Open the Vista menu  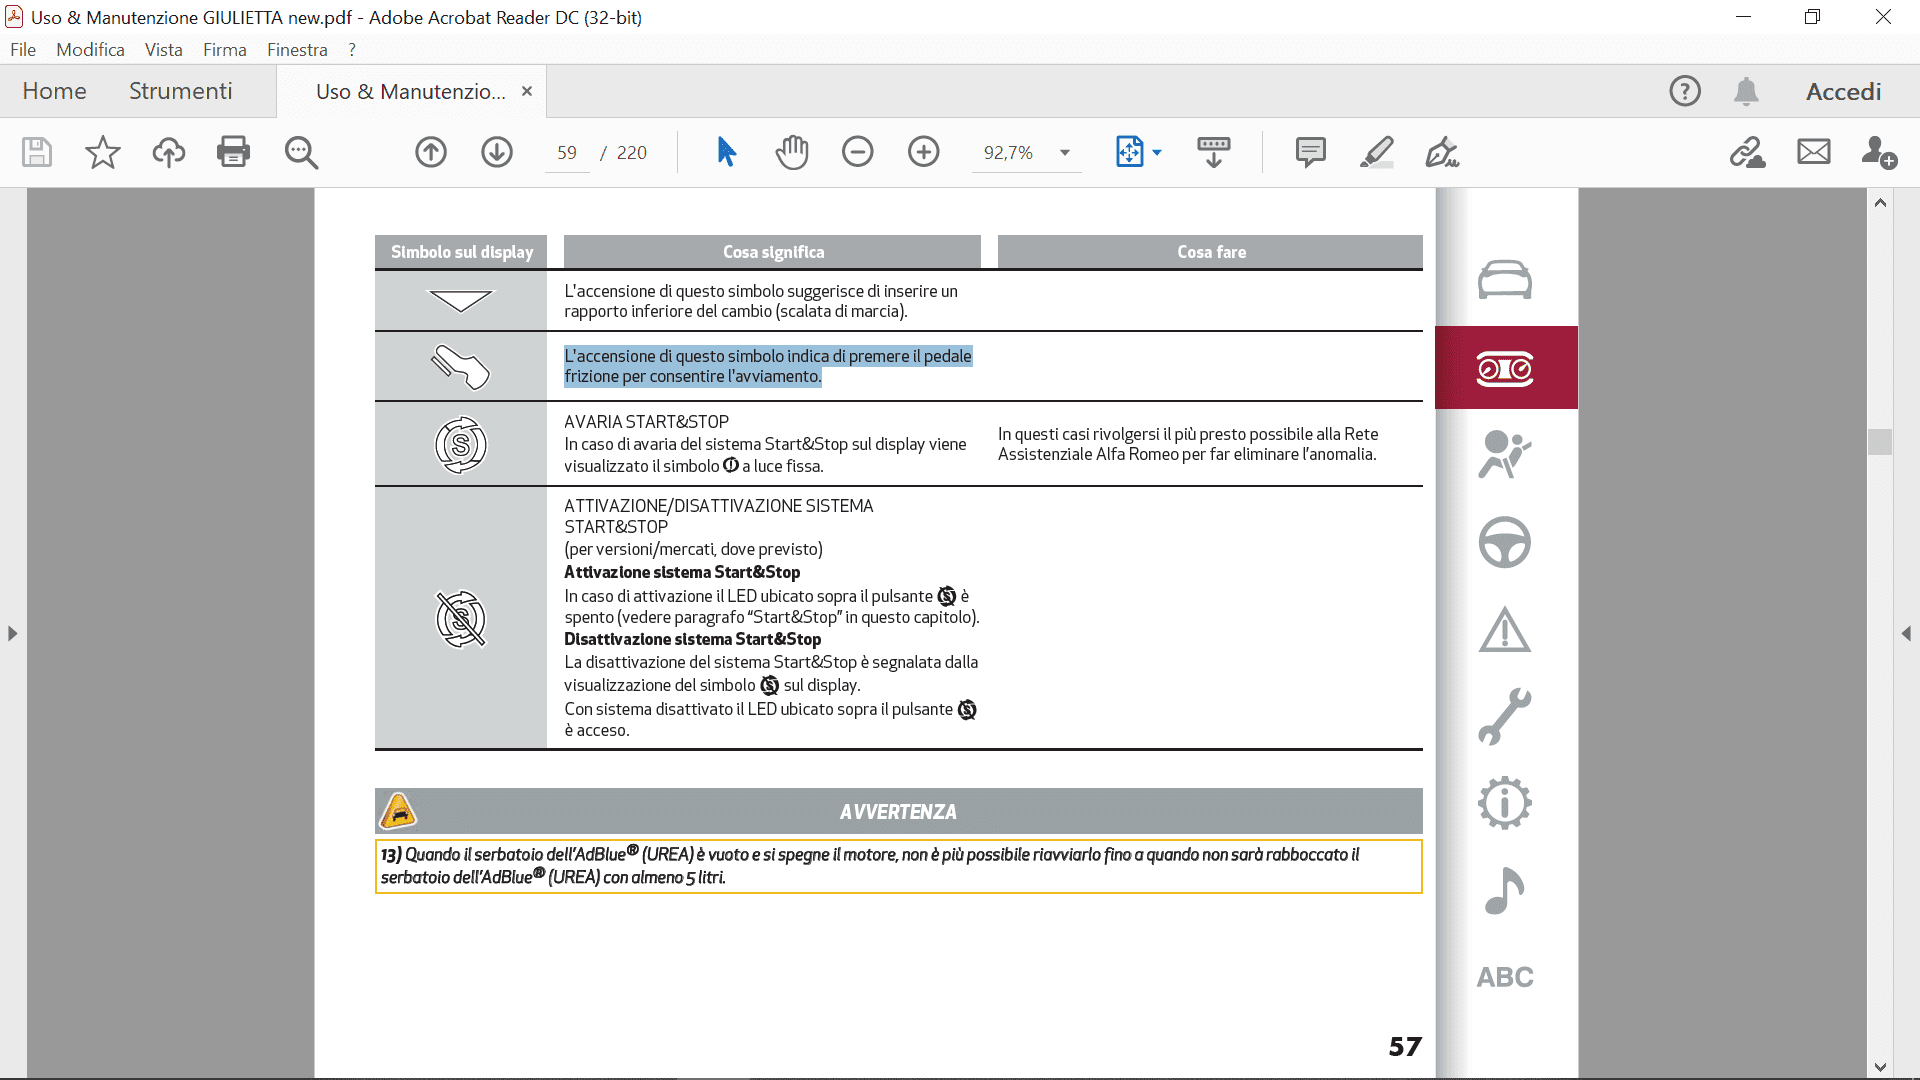click(x=163, y=50)
